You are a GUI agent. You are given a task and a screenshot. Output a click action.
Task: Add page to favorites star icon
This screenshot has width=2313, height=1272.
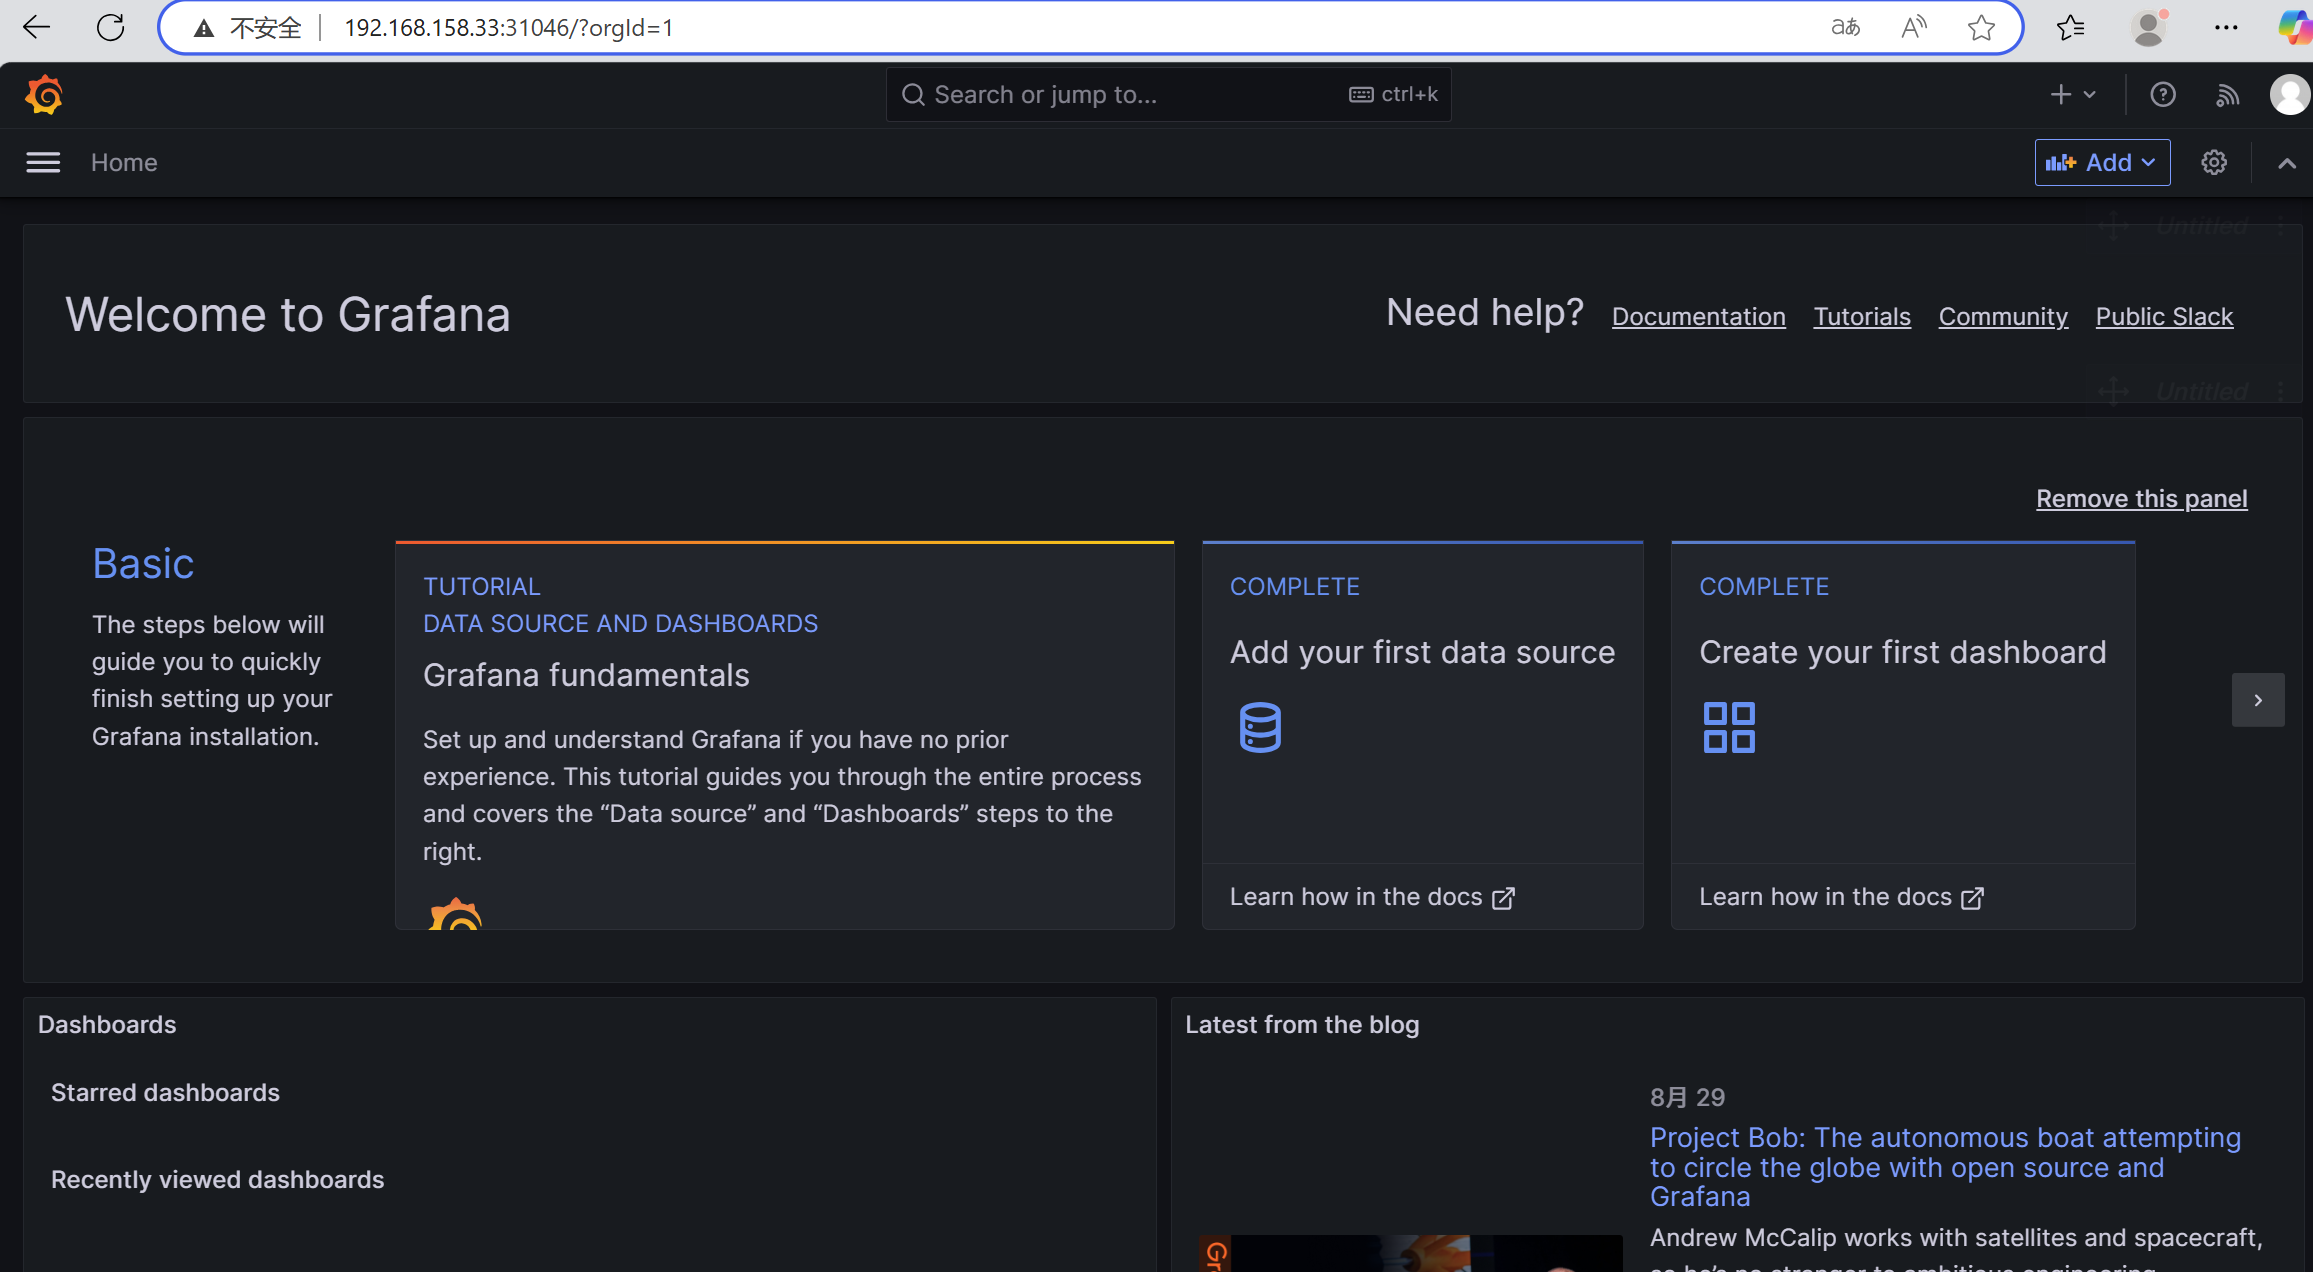tap(1981, 27)
